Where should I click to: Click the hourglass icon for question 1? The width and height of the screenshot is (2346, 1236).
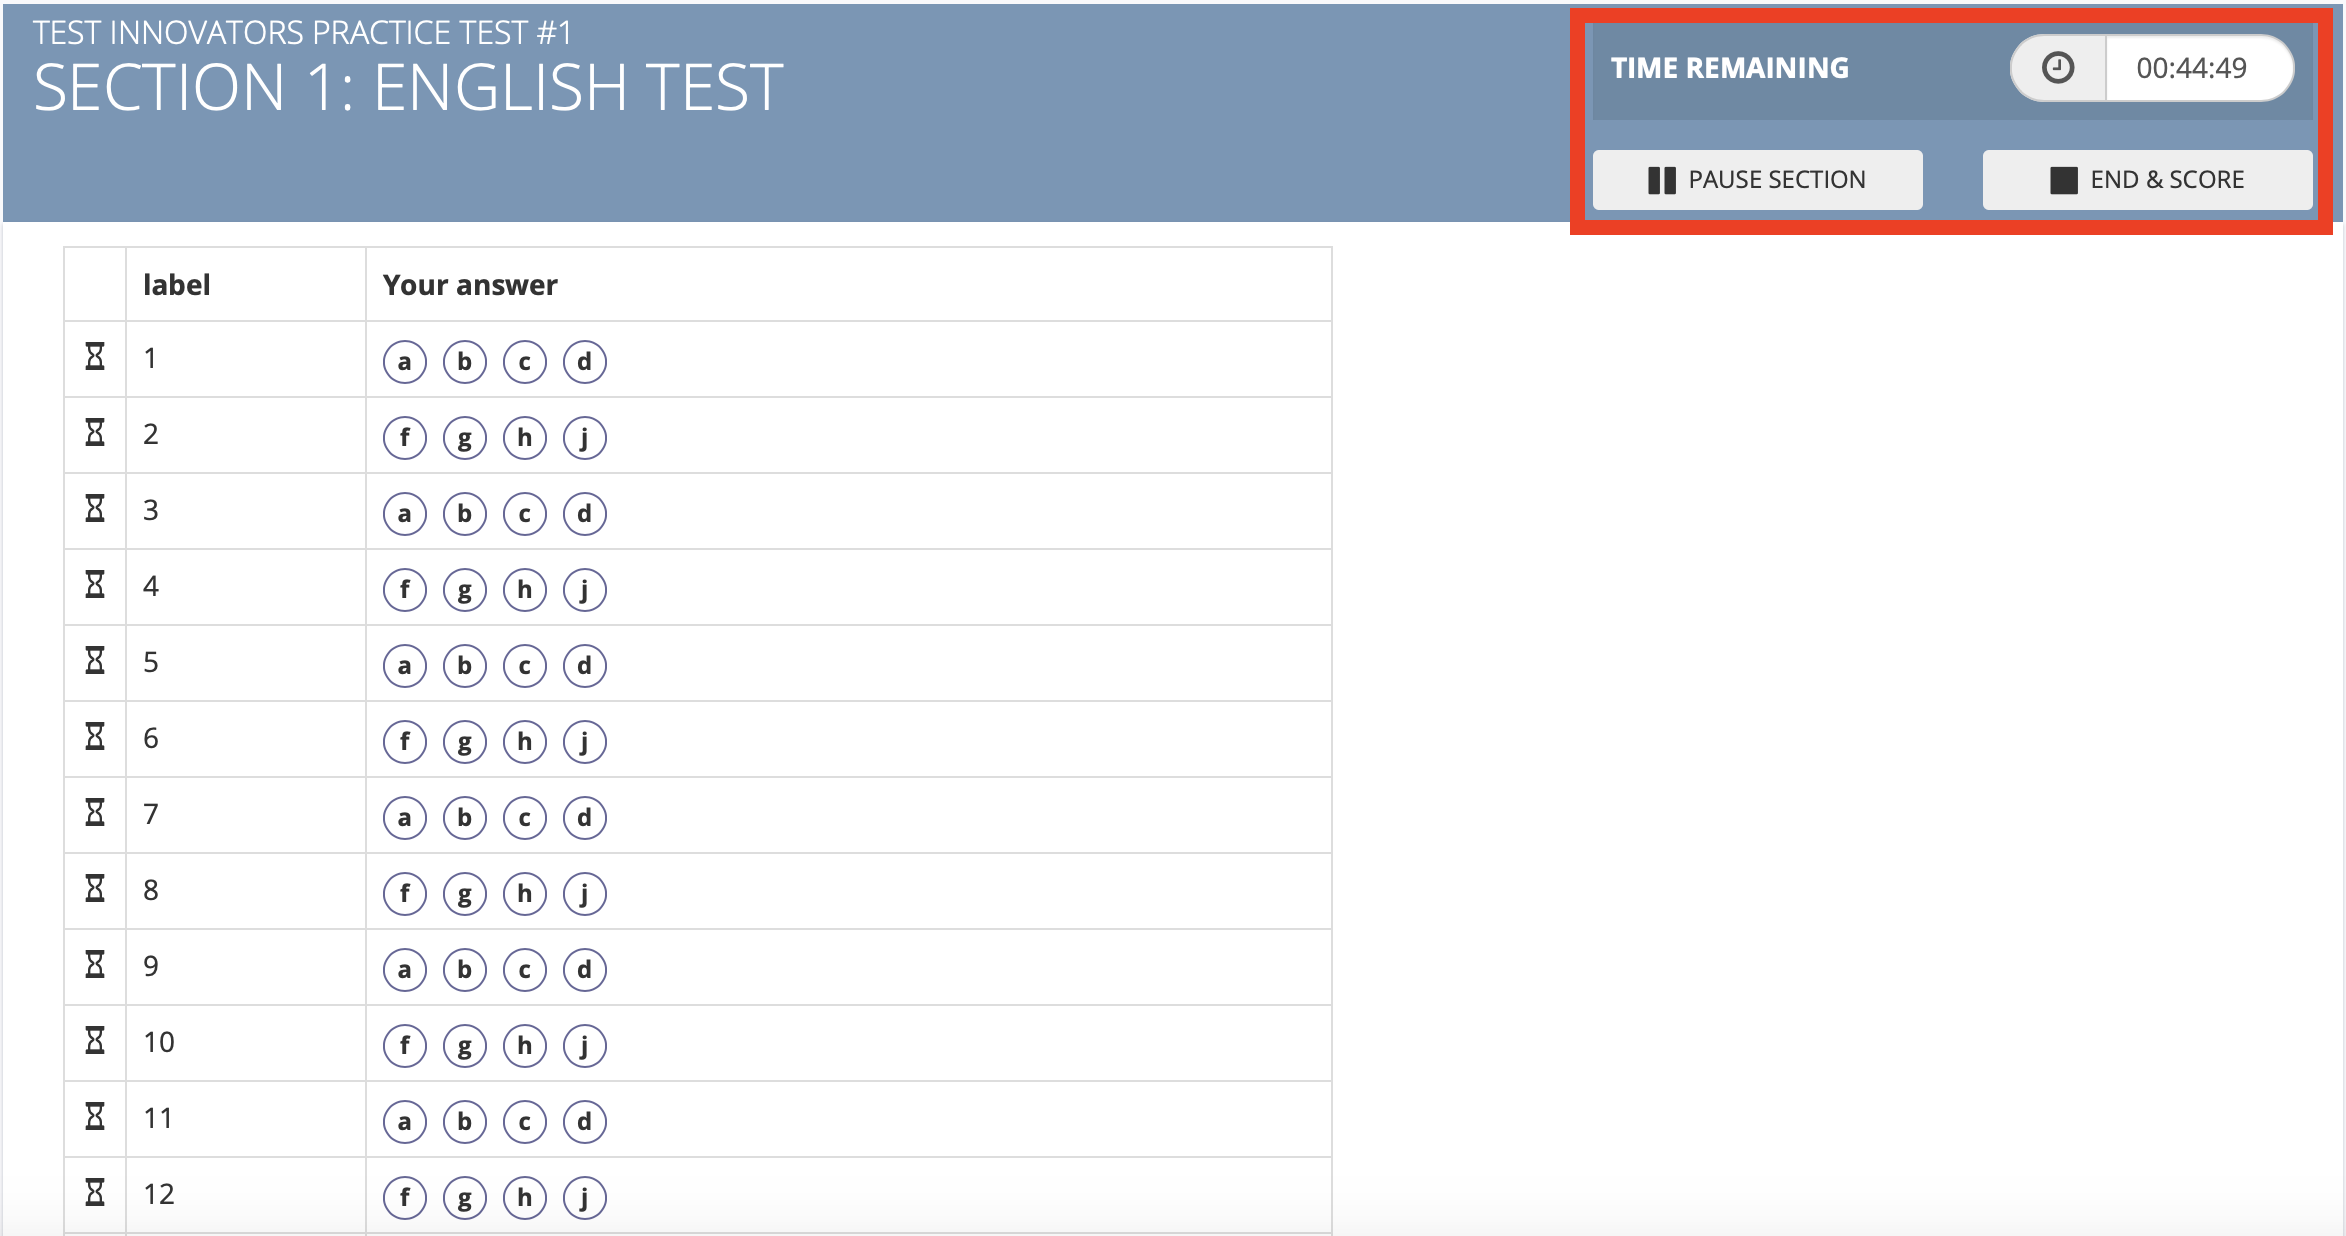click(95, 357)
